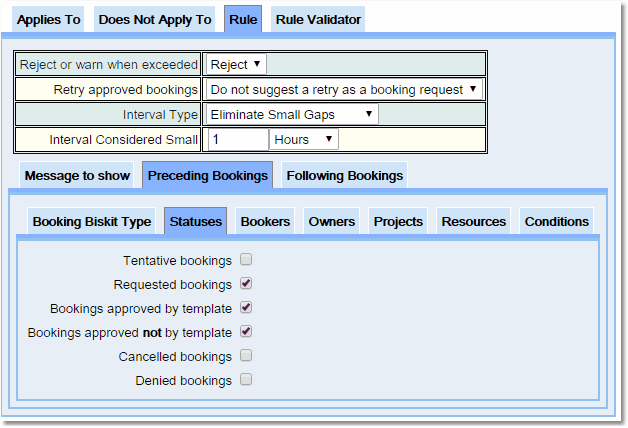628x428 pixels.
Task: Open the Following Bookings tab
Action: click(344, 175)
